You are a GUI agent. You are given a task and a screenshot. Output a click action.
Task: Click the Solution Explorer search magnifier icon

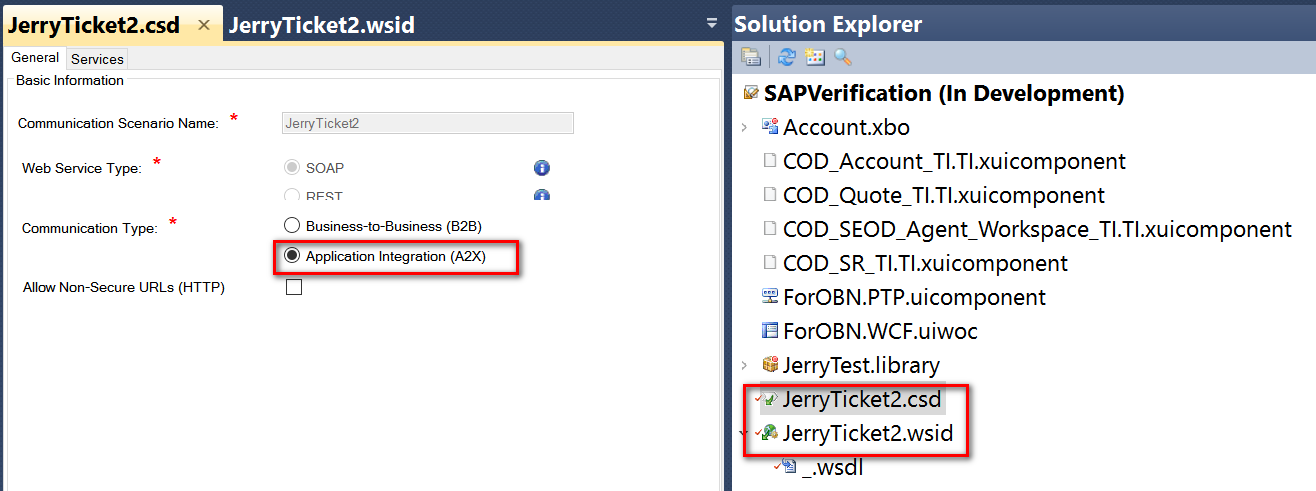click(842, 57)
